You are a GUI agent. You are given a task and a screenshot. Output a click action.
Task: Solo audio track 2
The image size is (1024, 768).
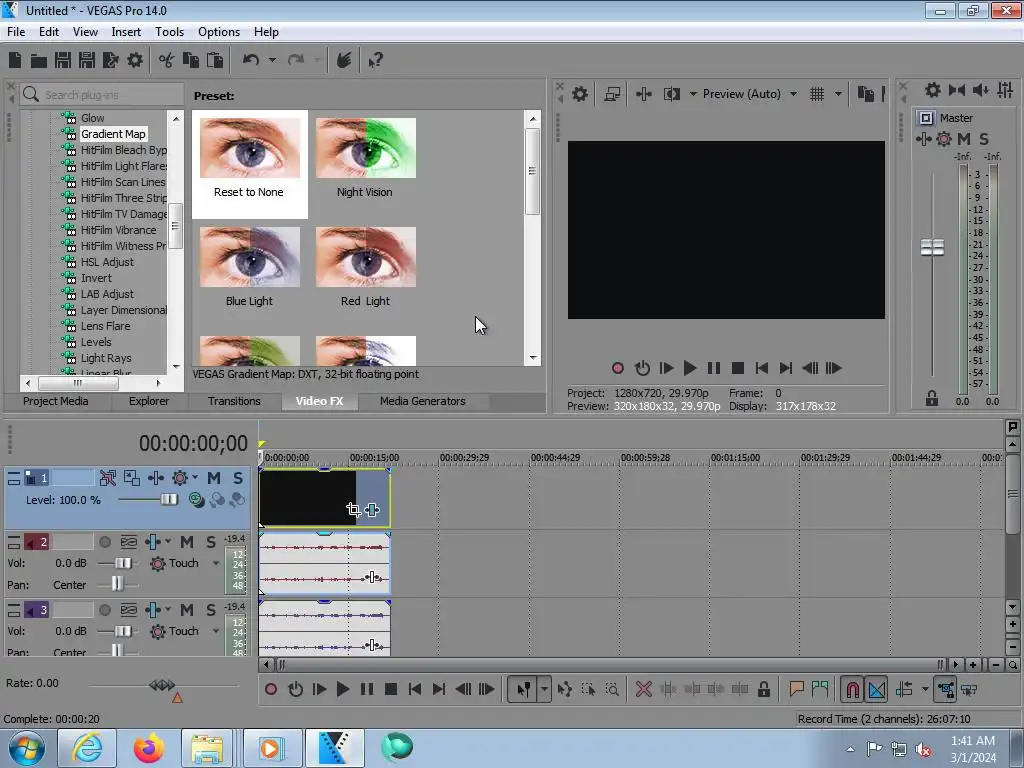point(210,541)
